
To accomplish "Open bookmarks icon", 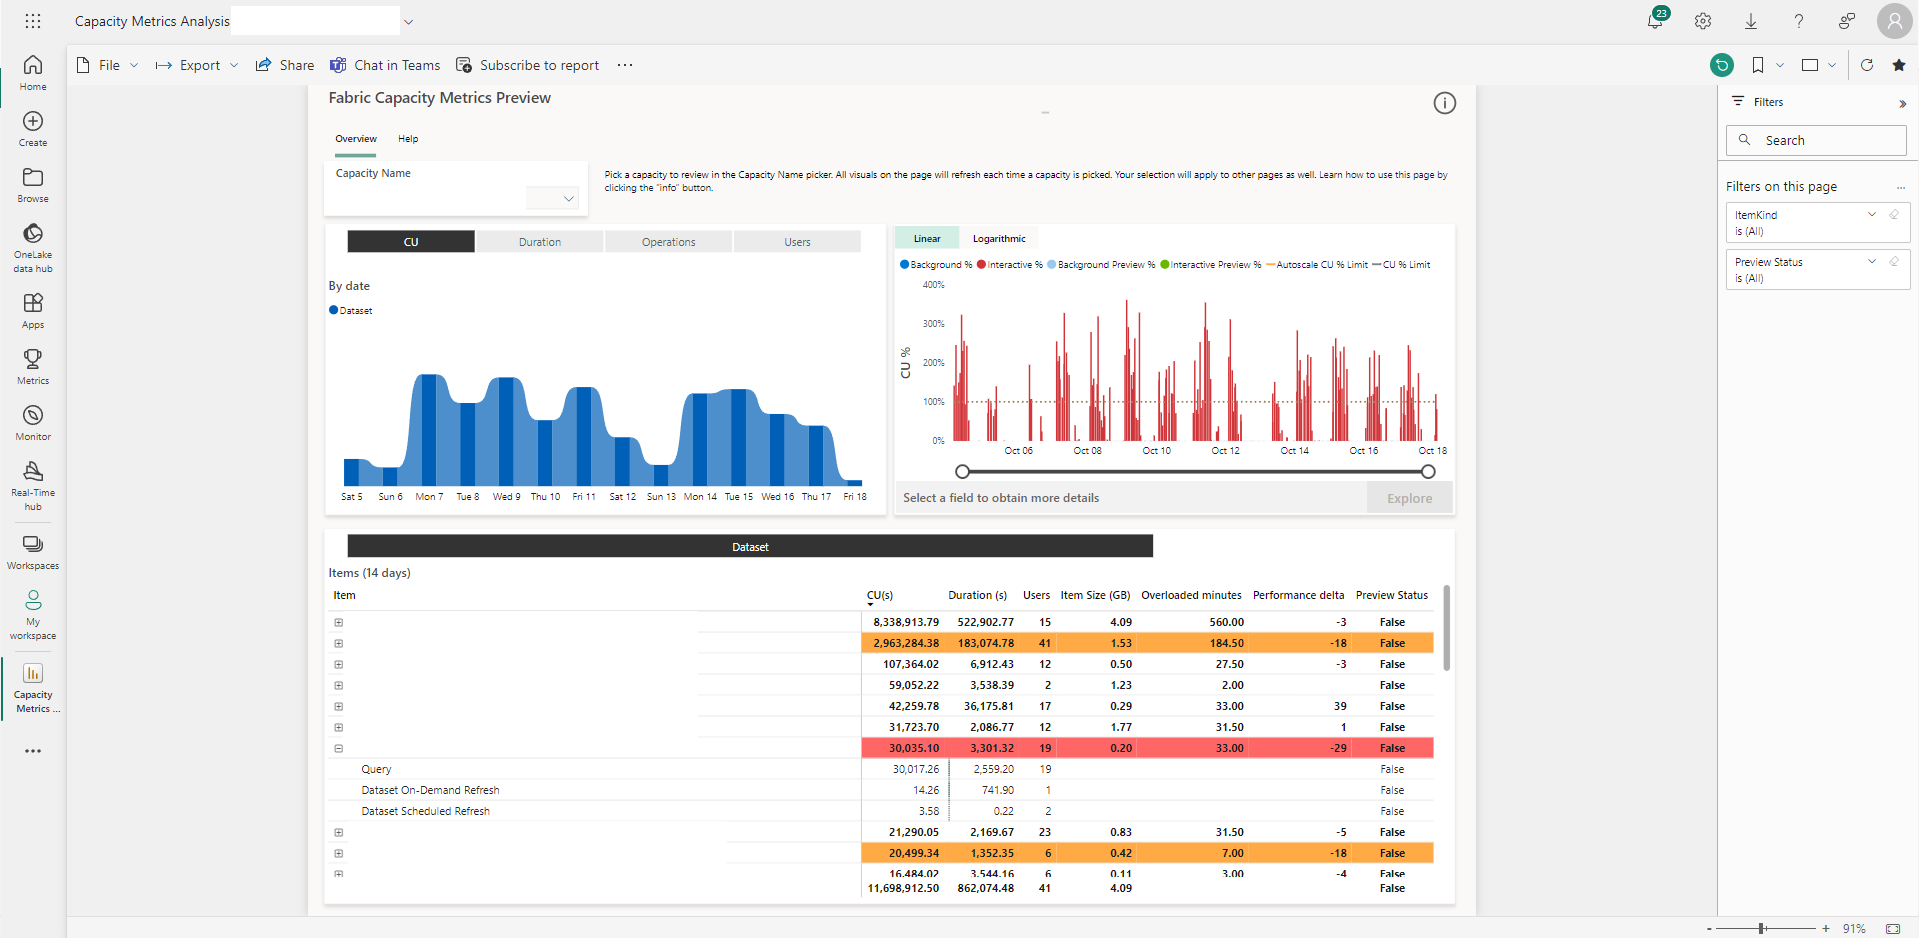I will 1758,65.
